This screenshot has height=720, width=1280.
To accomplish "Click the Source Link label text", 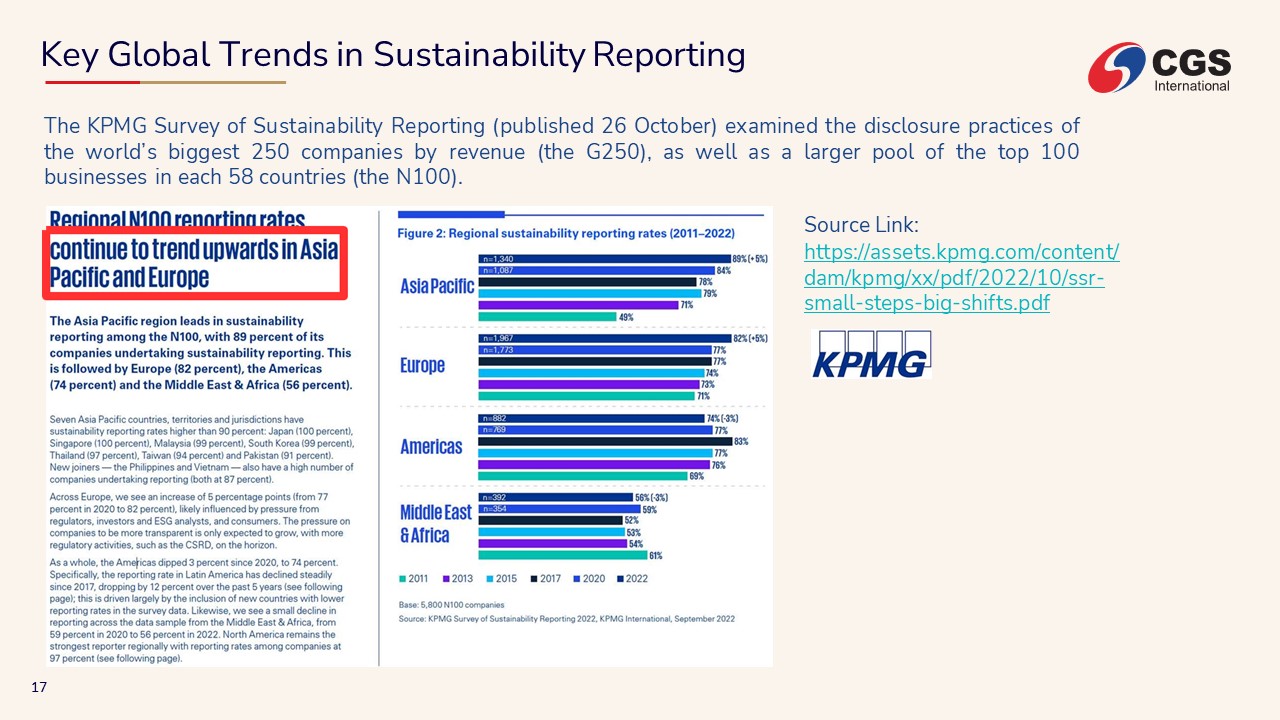I will coord(860,224).
